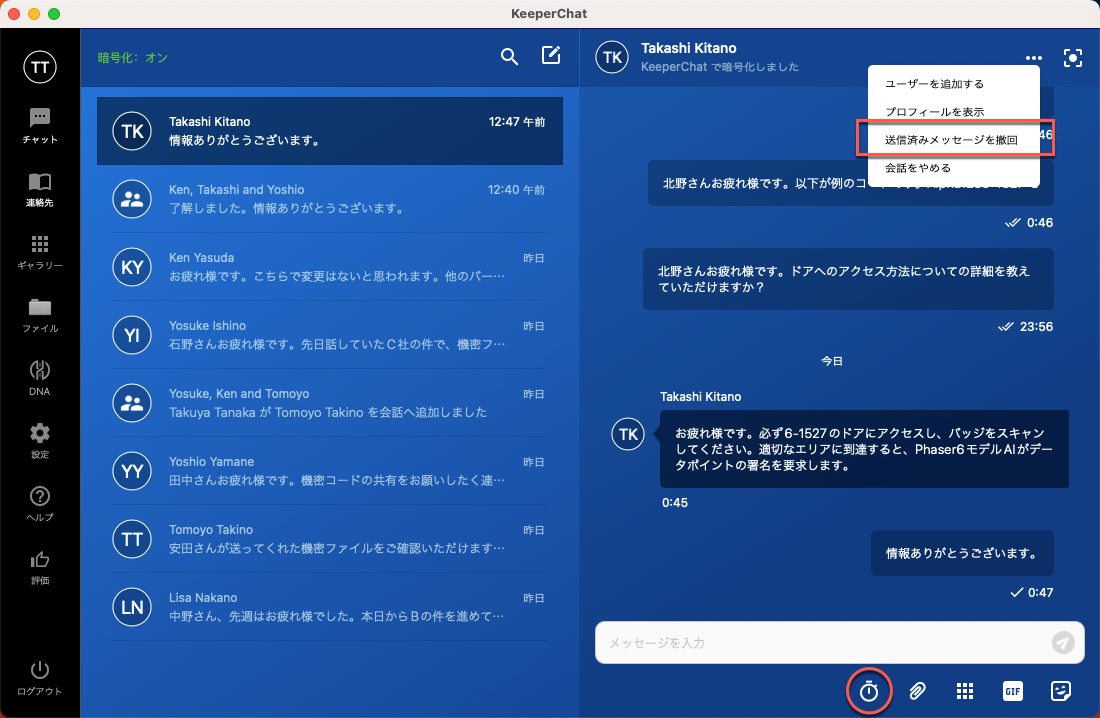Select プロフィールを表示 menu option

click(935, 112)
